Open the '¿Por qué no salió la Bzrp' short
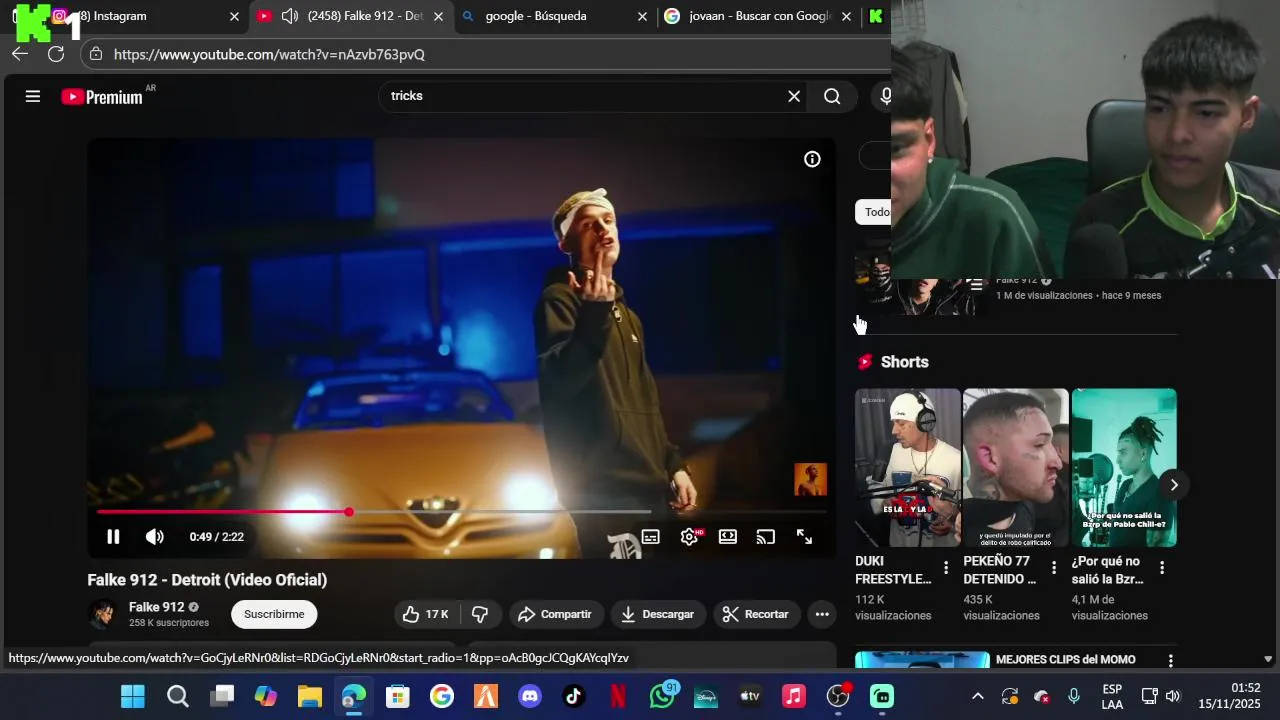 point(1124,468)
